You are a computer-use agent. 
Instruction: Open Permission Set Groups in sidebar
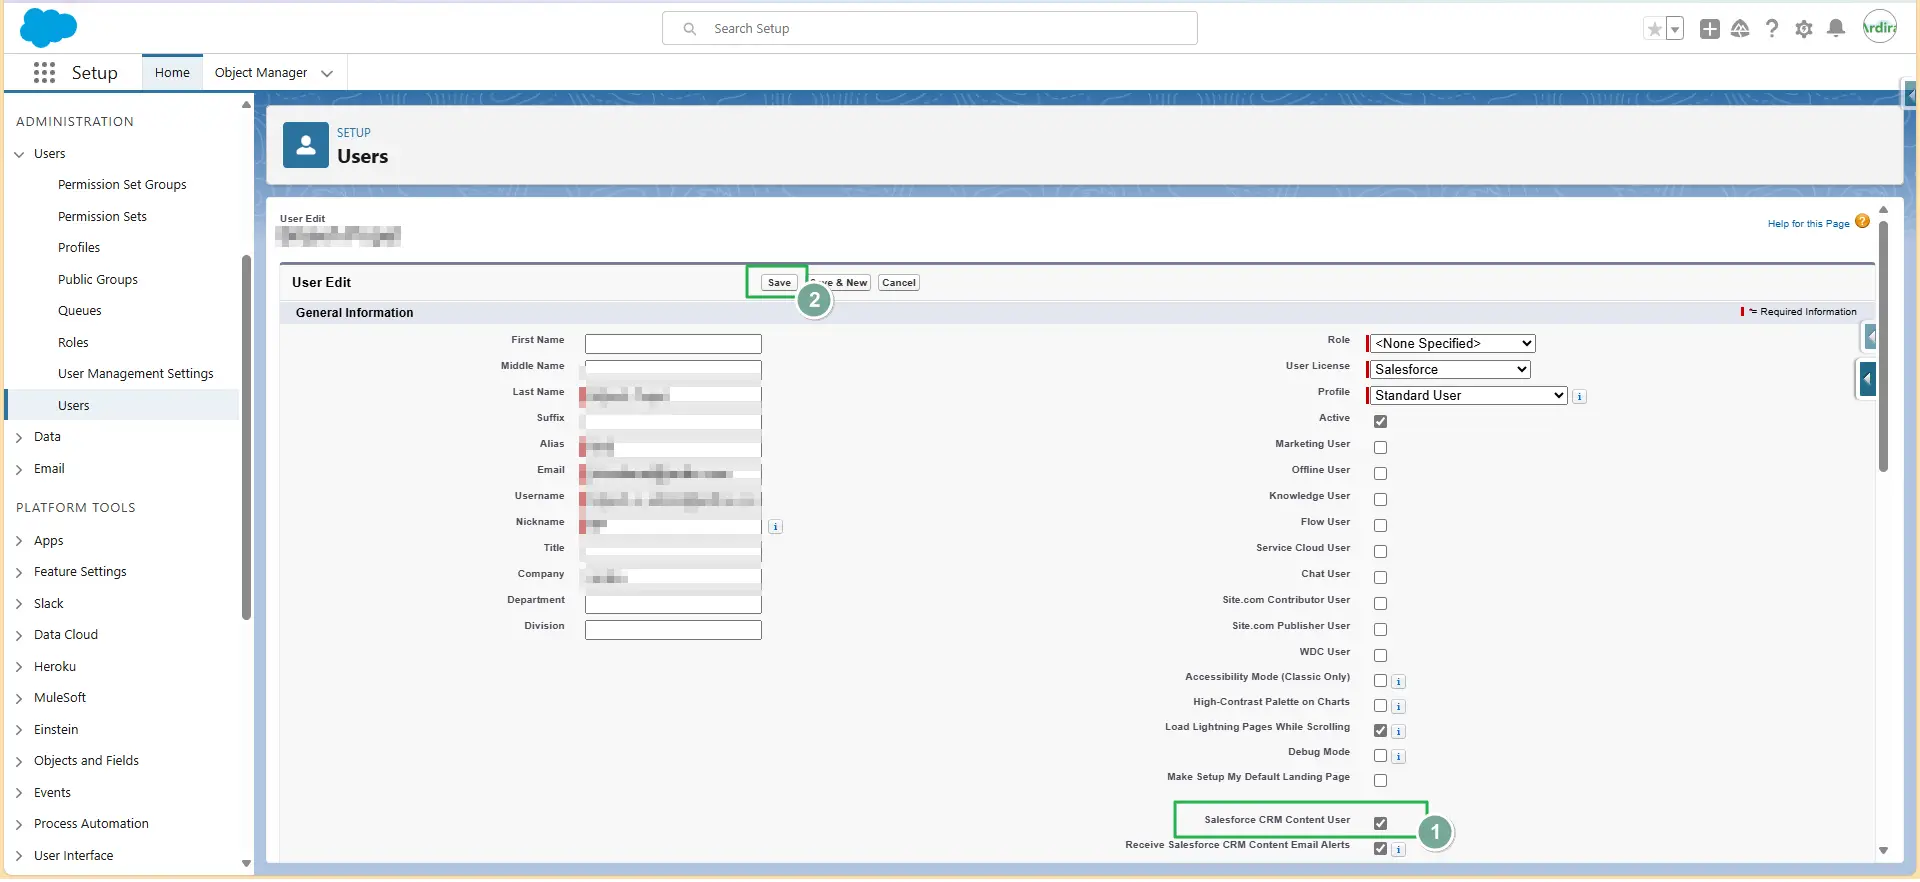tap(122, 185)
